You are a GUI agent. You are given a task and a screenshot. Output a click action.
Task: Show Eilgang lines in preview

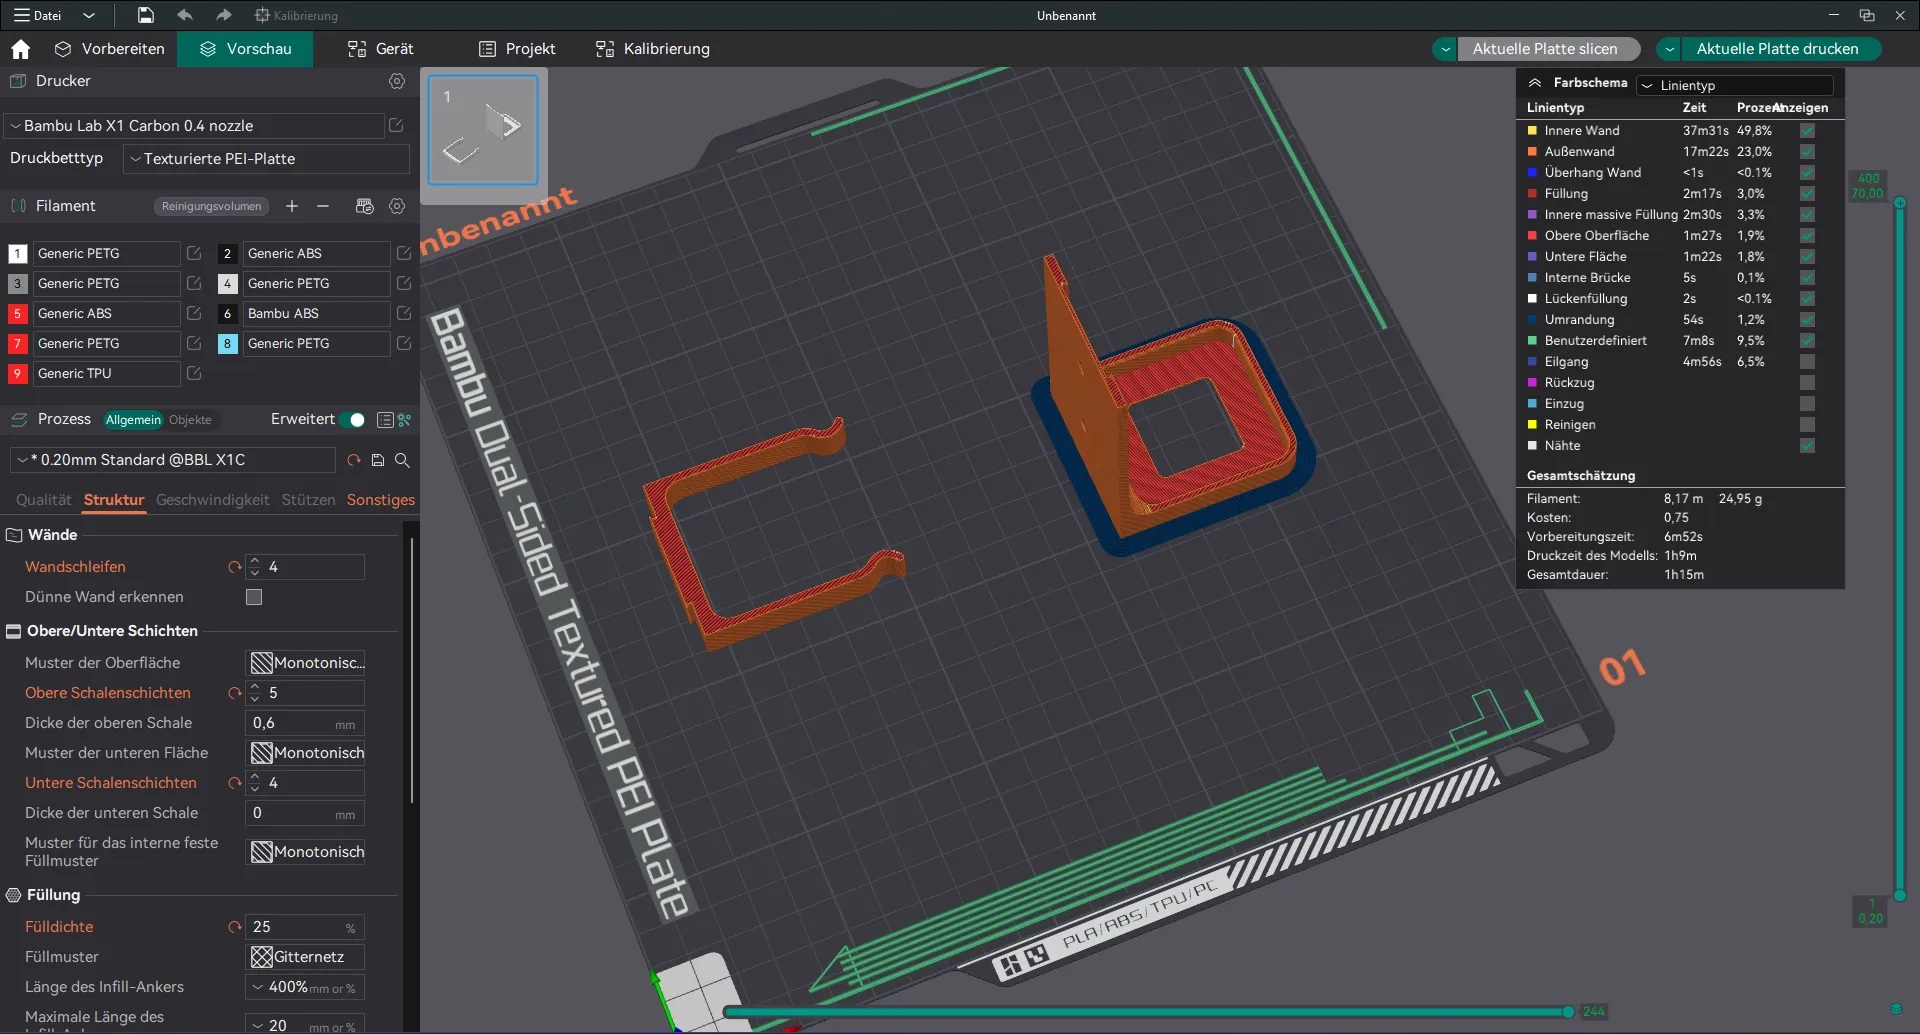(x=1807, y=362)
